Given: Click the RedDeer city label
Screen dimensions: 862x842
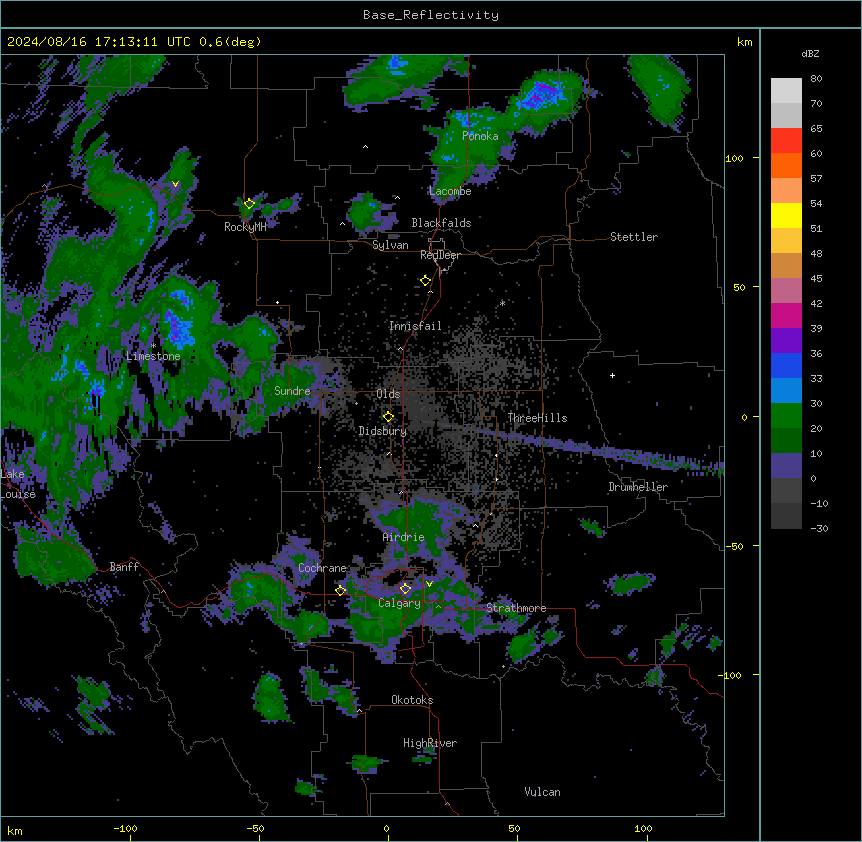Looking at the screenshot, I should [440, 255].
